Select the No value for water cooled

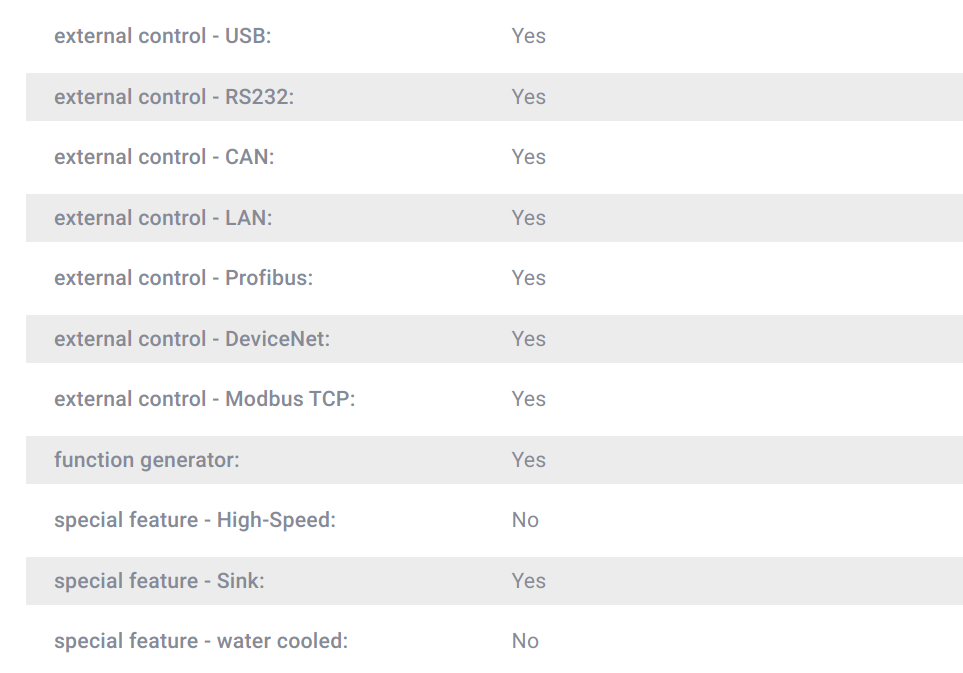tap(525, 641)
